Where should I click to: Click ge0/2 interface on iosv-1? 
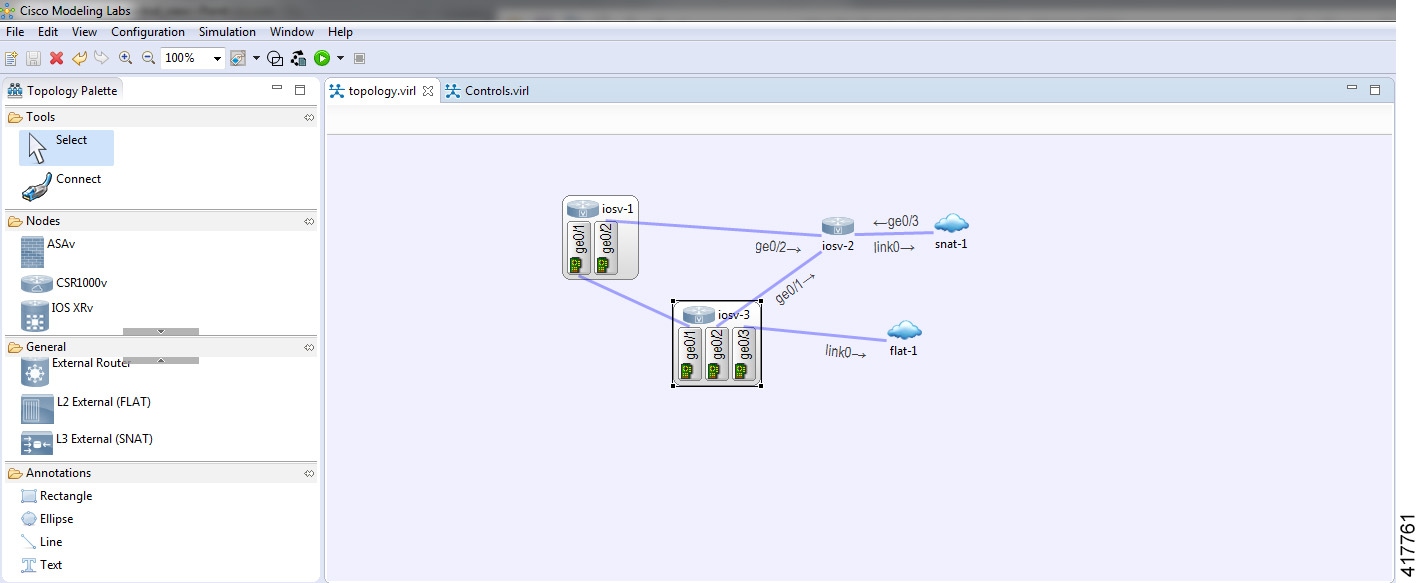[x=605, y=248]
